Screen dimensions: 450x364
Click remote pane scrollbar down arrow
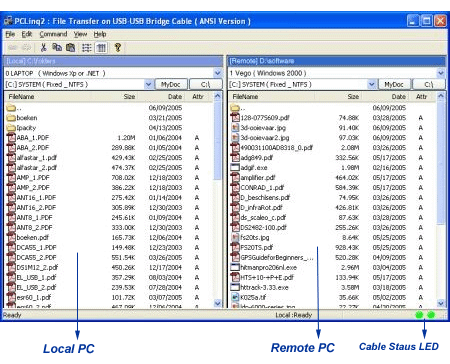point(441,303)
